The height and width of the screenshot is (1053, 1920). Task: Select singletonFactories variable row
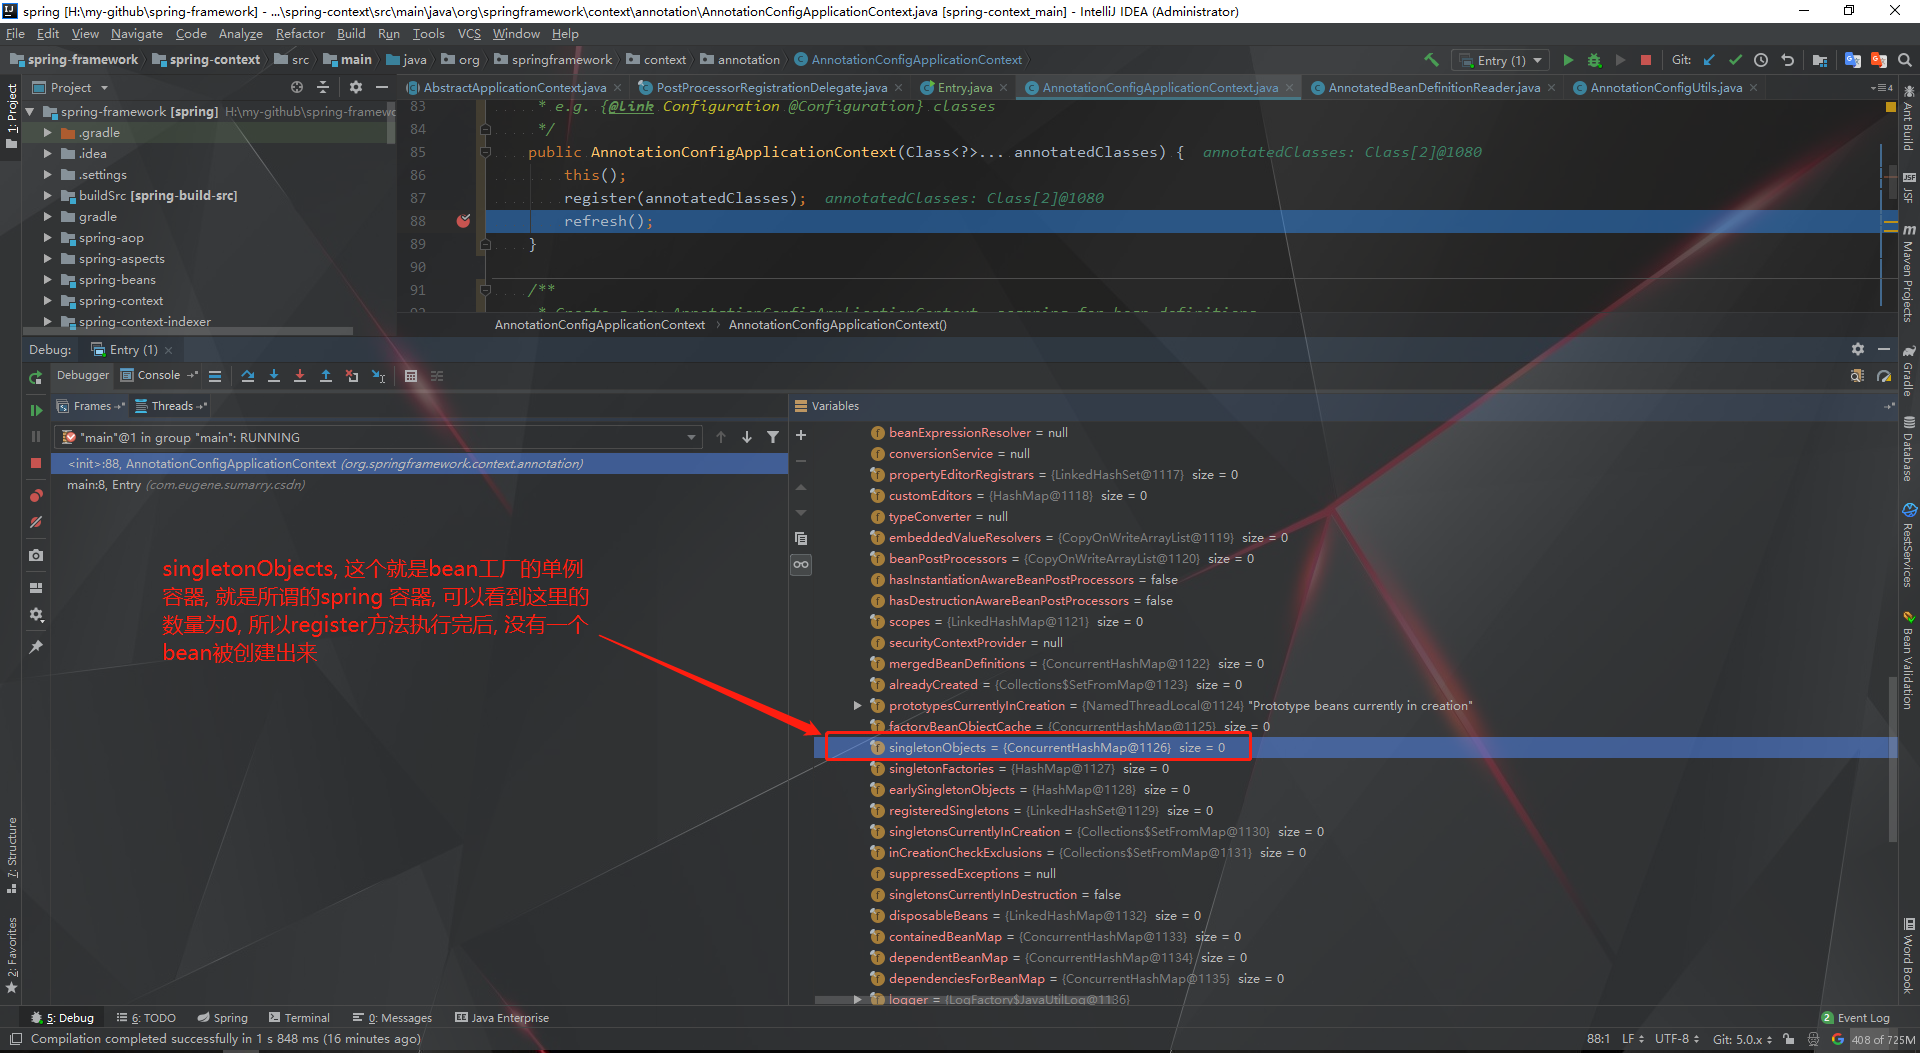coord(1355,769)
